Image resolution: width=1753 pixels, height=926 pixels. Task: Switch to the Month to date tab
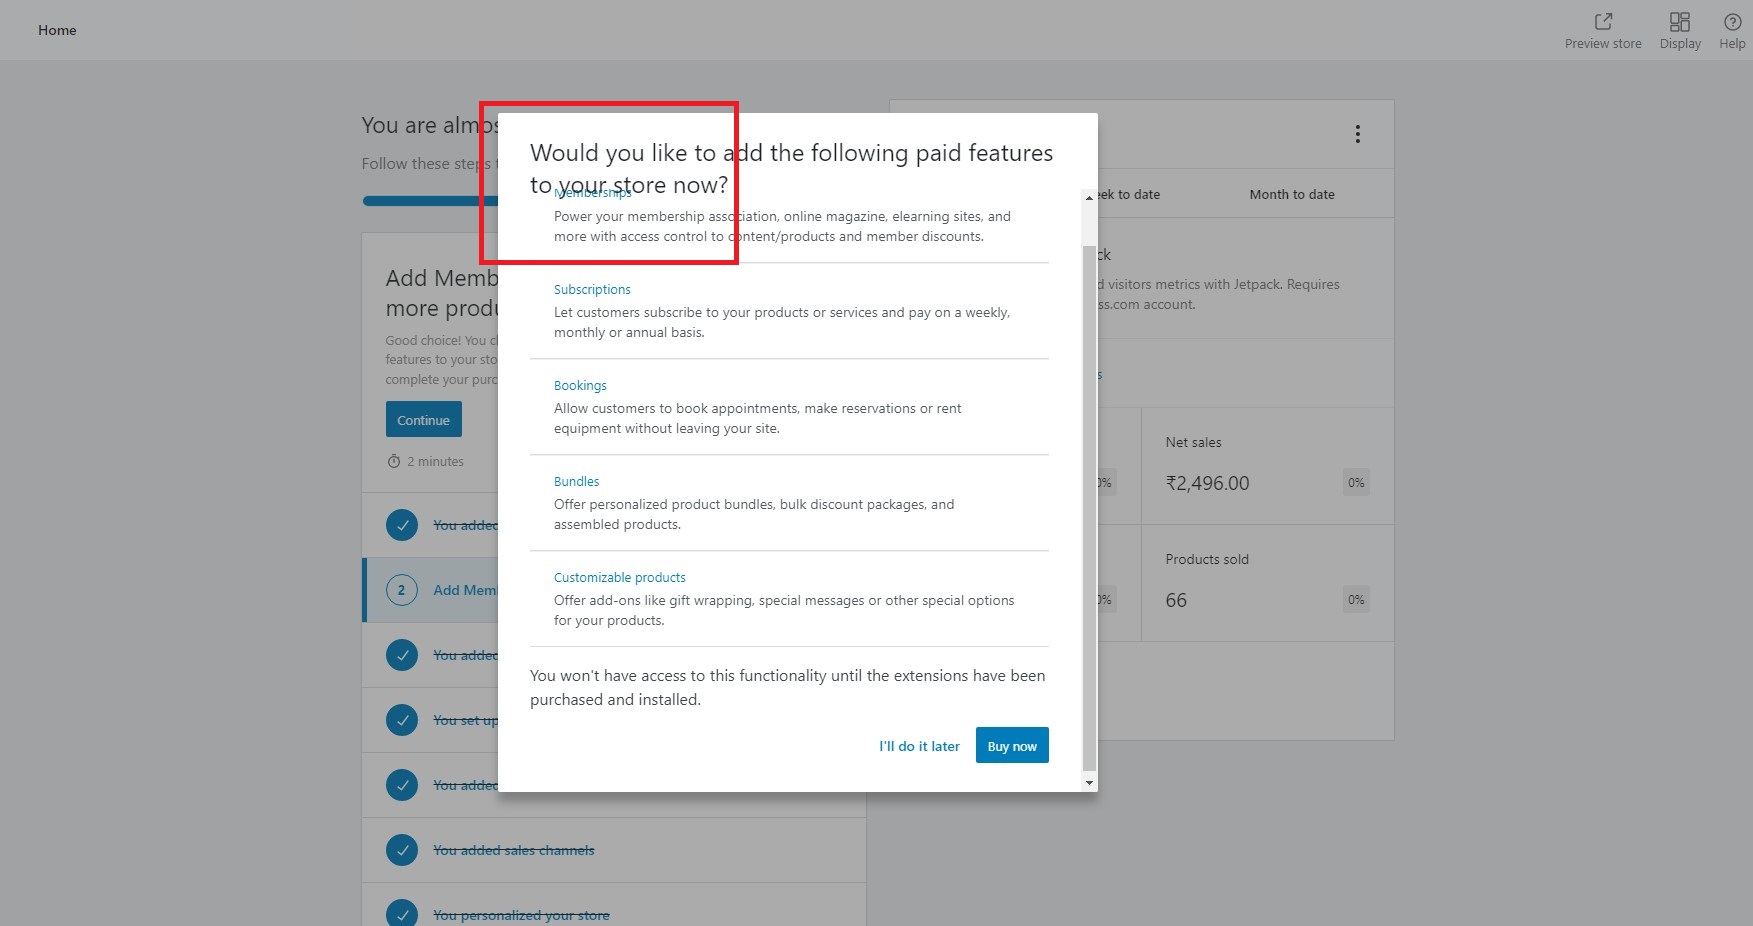pos(1292,194)
